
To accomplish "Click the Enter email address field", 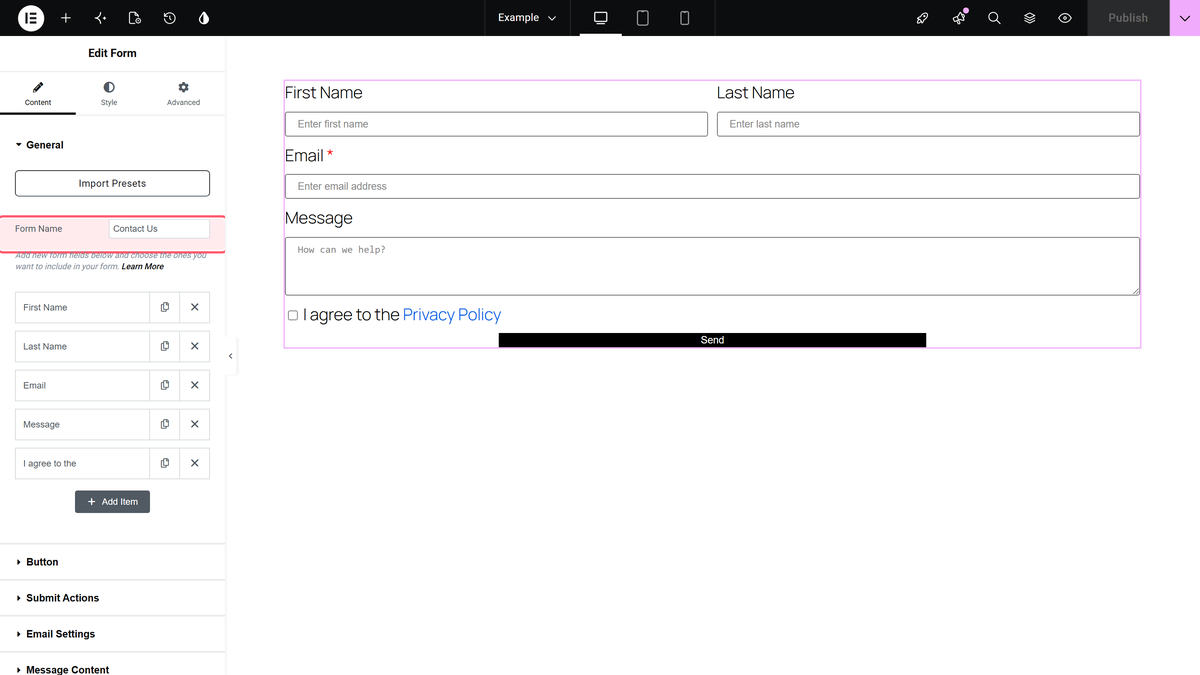I will point(712,186).
